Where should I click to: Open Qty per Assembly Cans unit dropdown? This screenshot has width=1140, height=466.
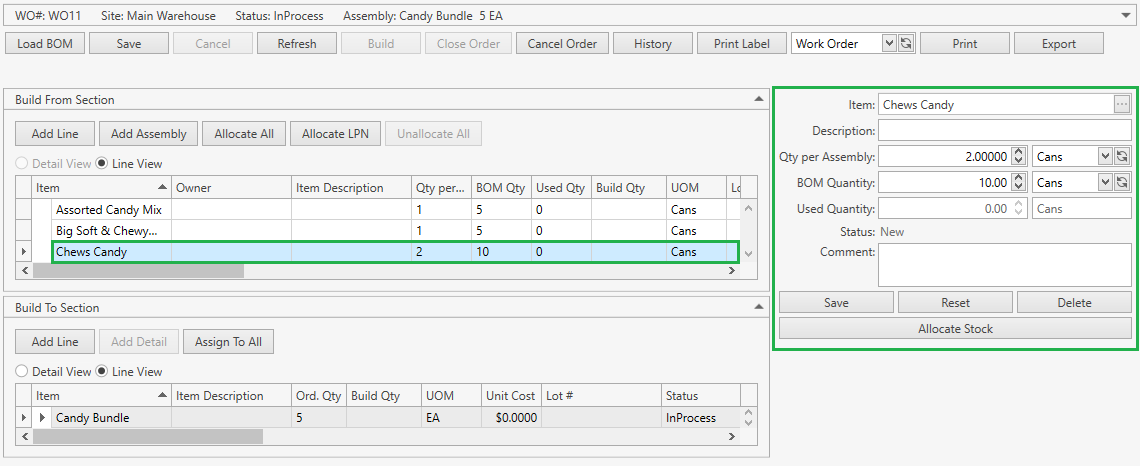(1104, 156)
